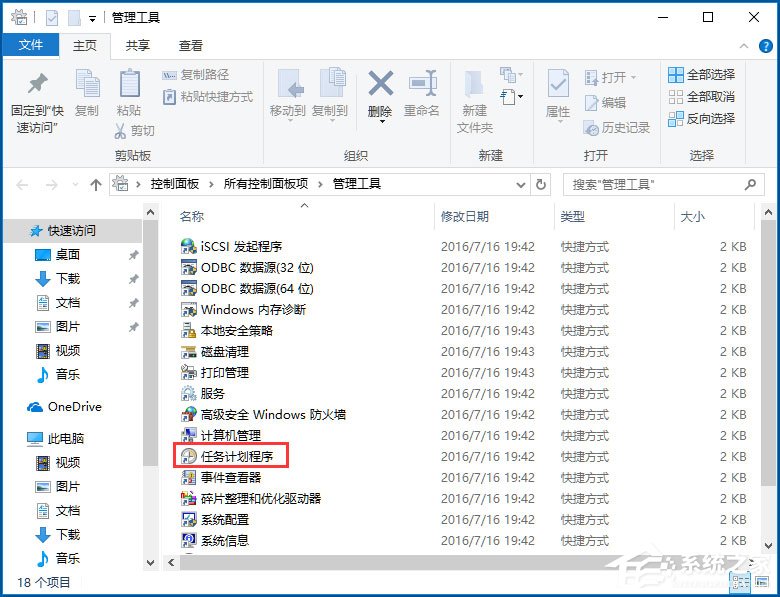Click 反向选择 (Invert selection) in ribbon
Screen dimensions: 780x597
coord(701,118)
